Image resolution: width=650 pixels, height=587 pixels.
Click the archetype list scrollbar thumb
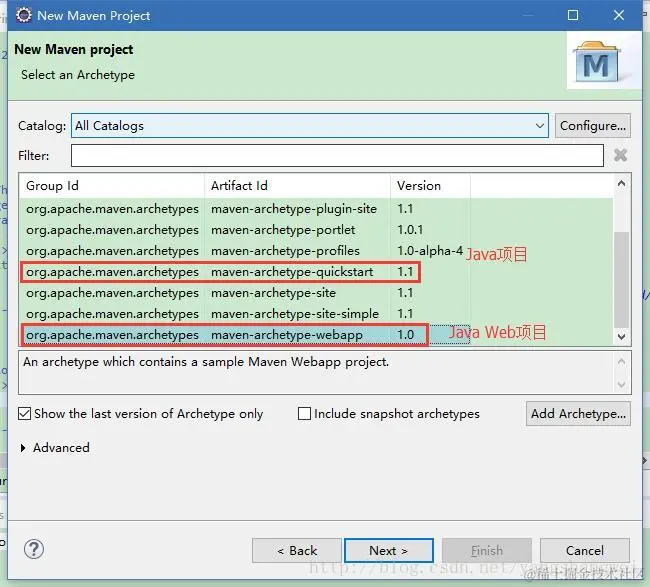tap(621, 279)
